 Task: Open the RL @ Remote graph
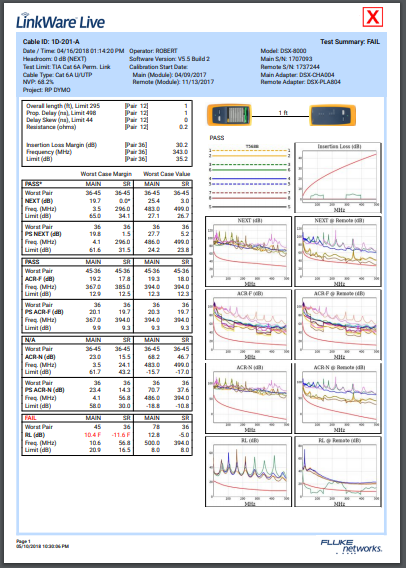coord(338,471)
